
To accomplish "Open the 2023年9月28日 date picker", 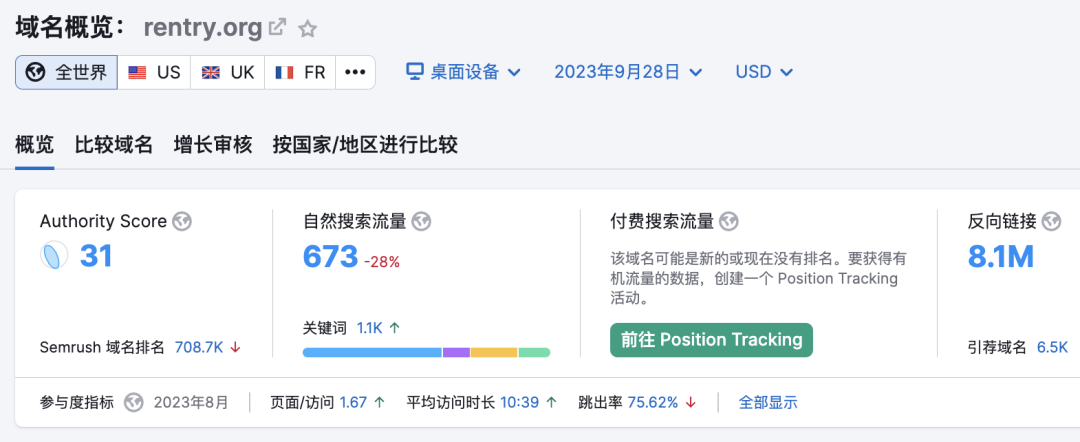I will tap(628, 72).
